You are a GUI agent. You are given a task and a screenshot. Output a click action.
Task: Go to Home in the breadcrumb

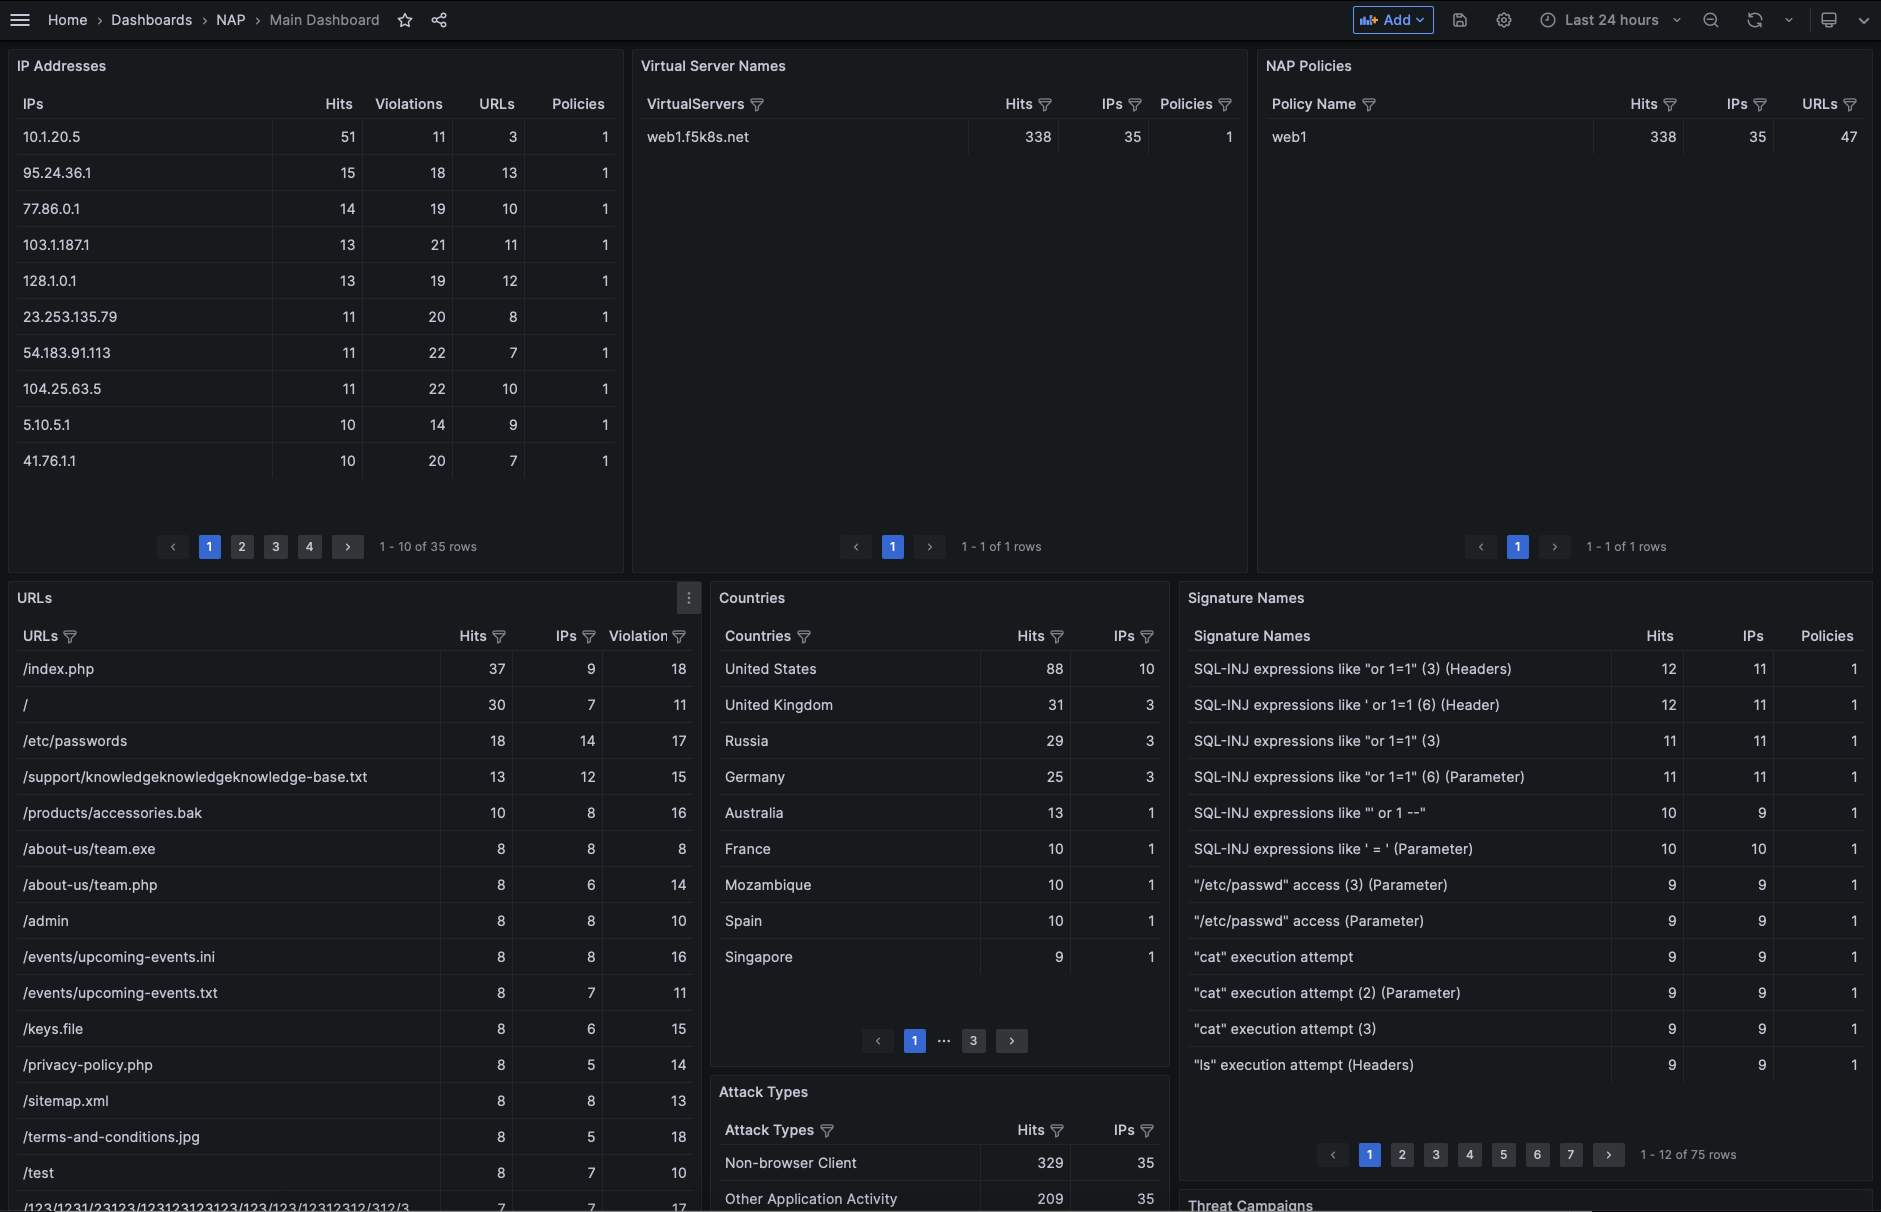coord(68,20)
